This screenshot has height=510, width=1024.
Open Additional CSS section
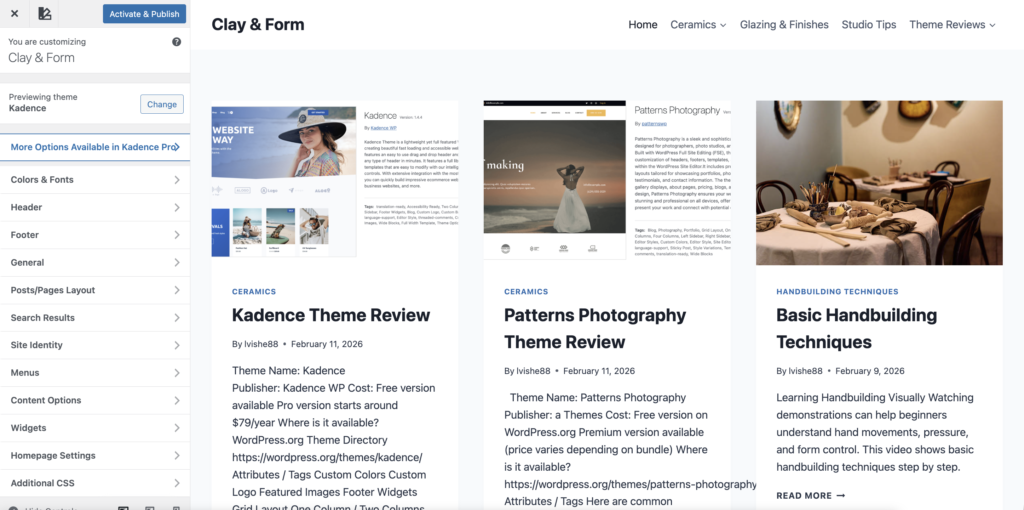pyautogui.click(x=94, y=483)
